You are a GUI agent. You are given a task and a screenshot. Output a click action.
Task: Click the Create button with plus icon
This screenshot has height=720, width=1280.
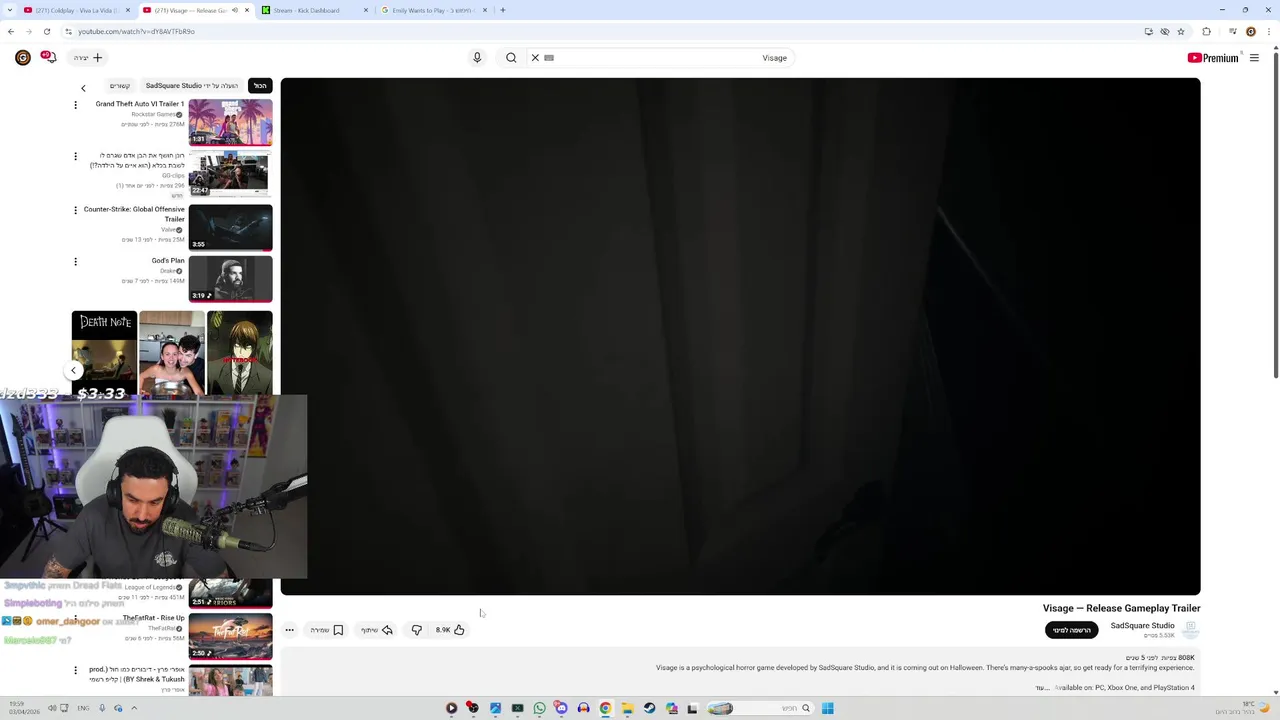point(88,58)
